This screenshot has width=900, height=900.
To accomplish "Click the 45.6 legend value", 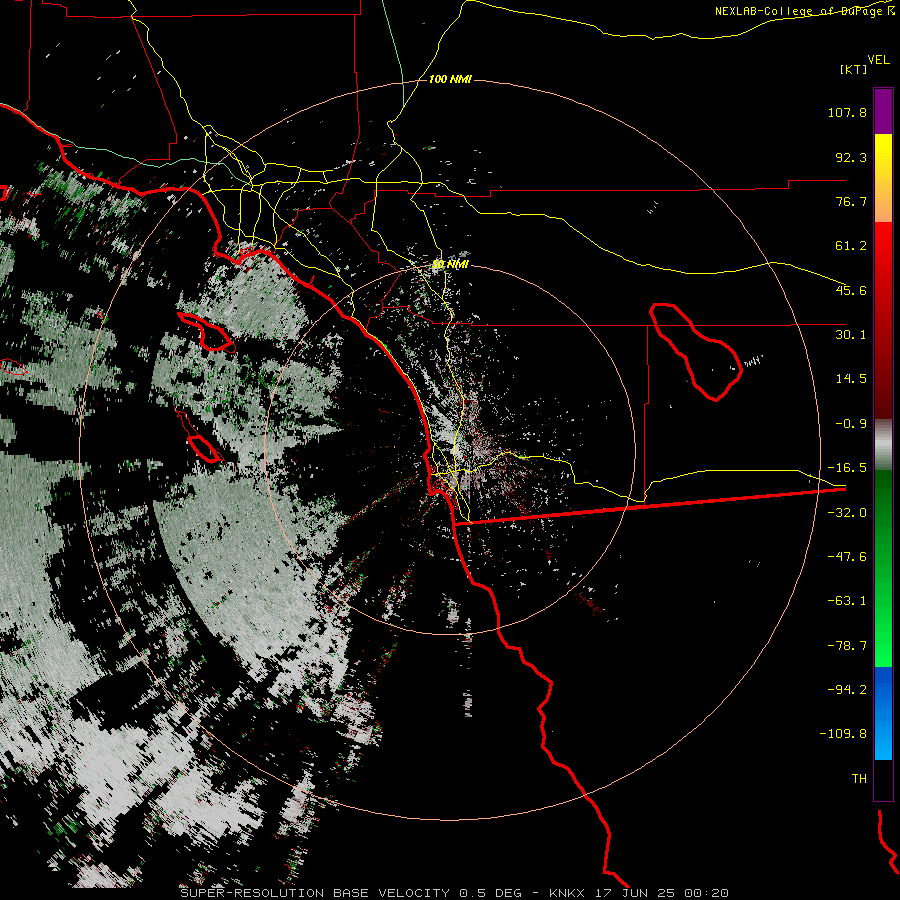I will [851, 290].
